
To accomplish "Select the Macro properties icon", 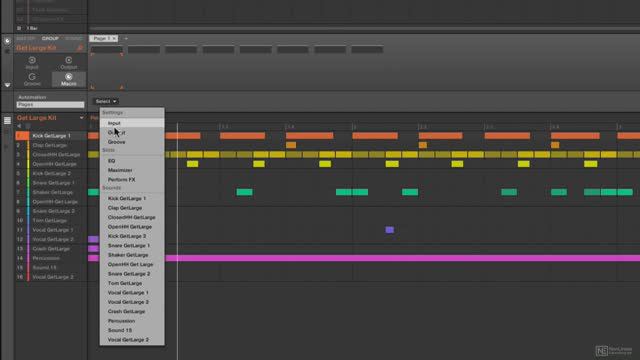I will pos(69,79).
